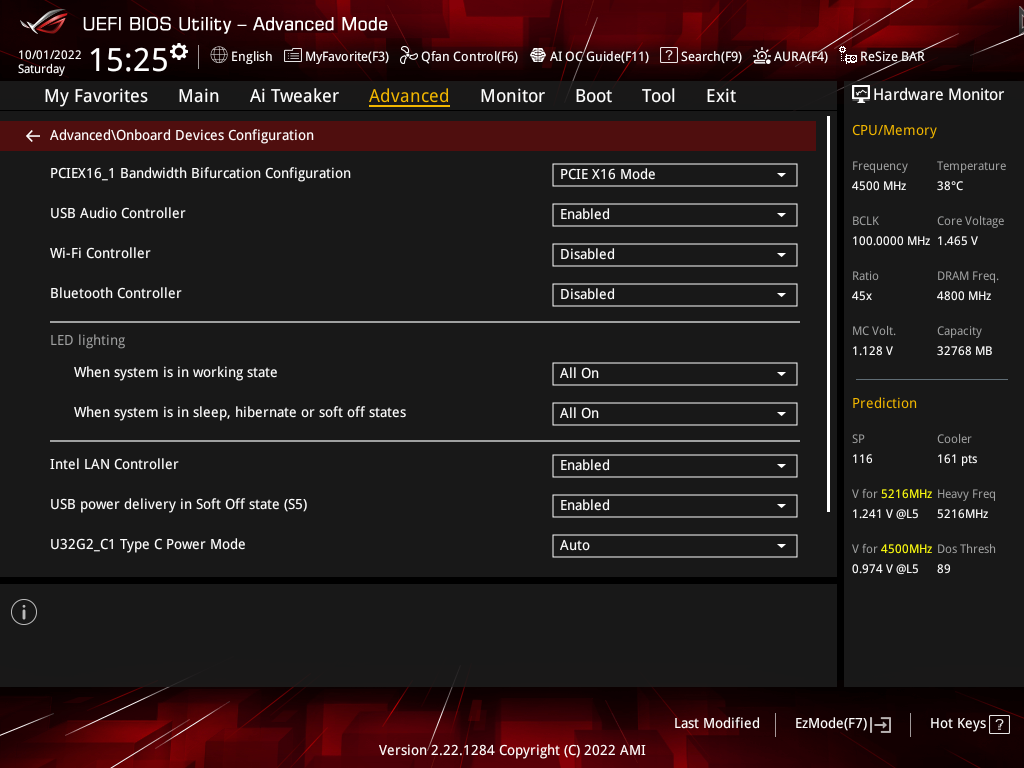This screenshot has height=768, width=1024.
Task: Click the settings gear next to the clock
Action: point(179,52)
